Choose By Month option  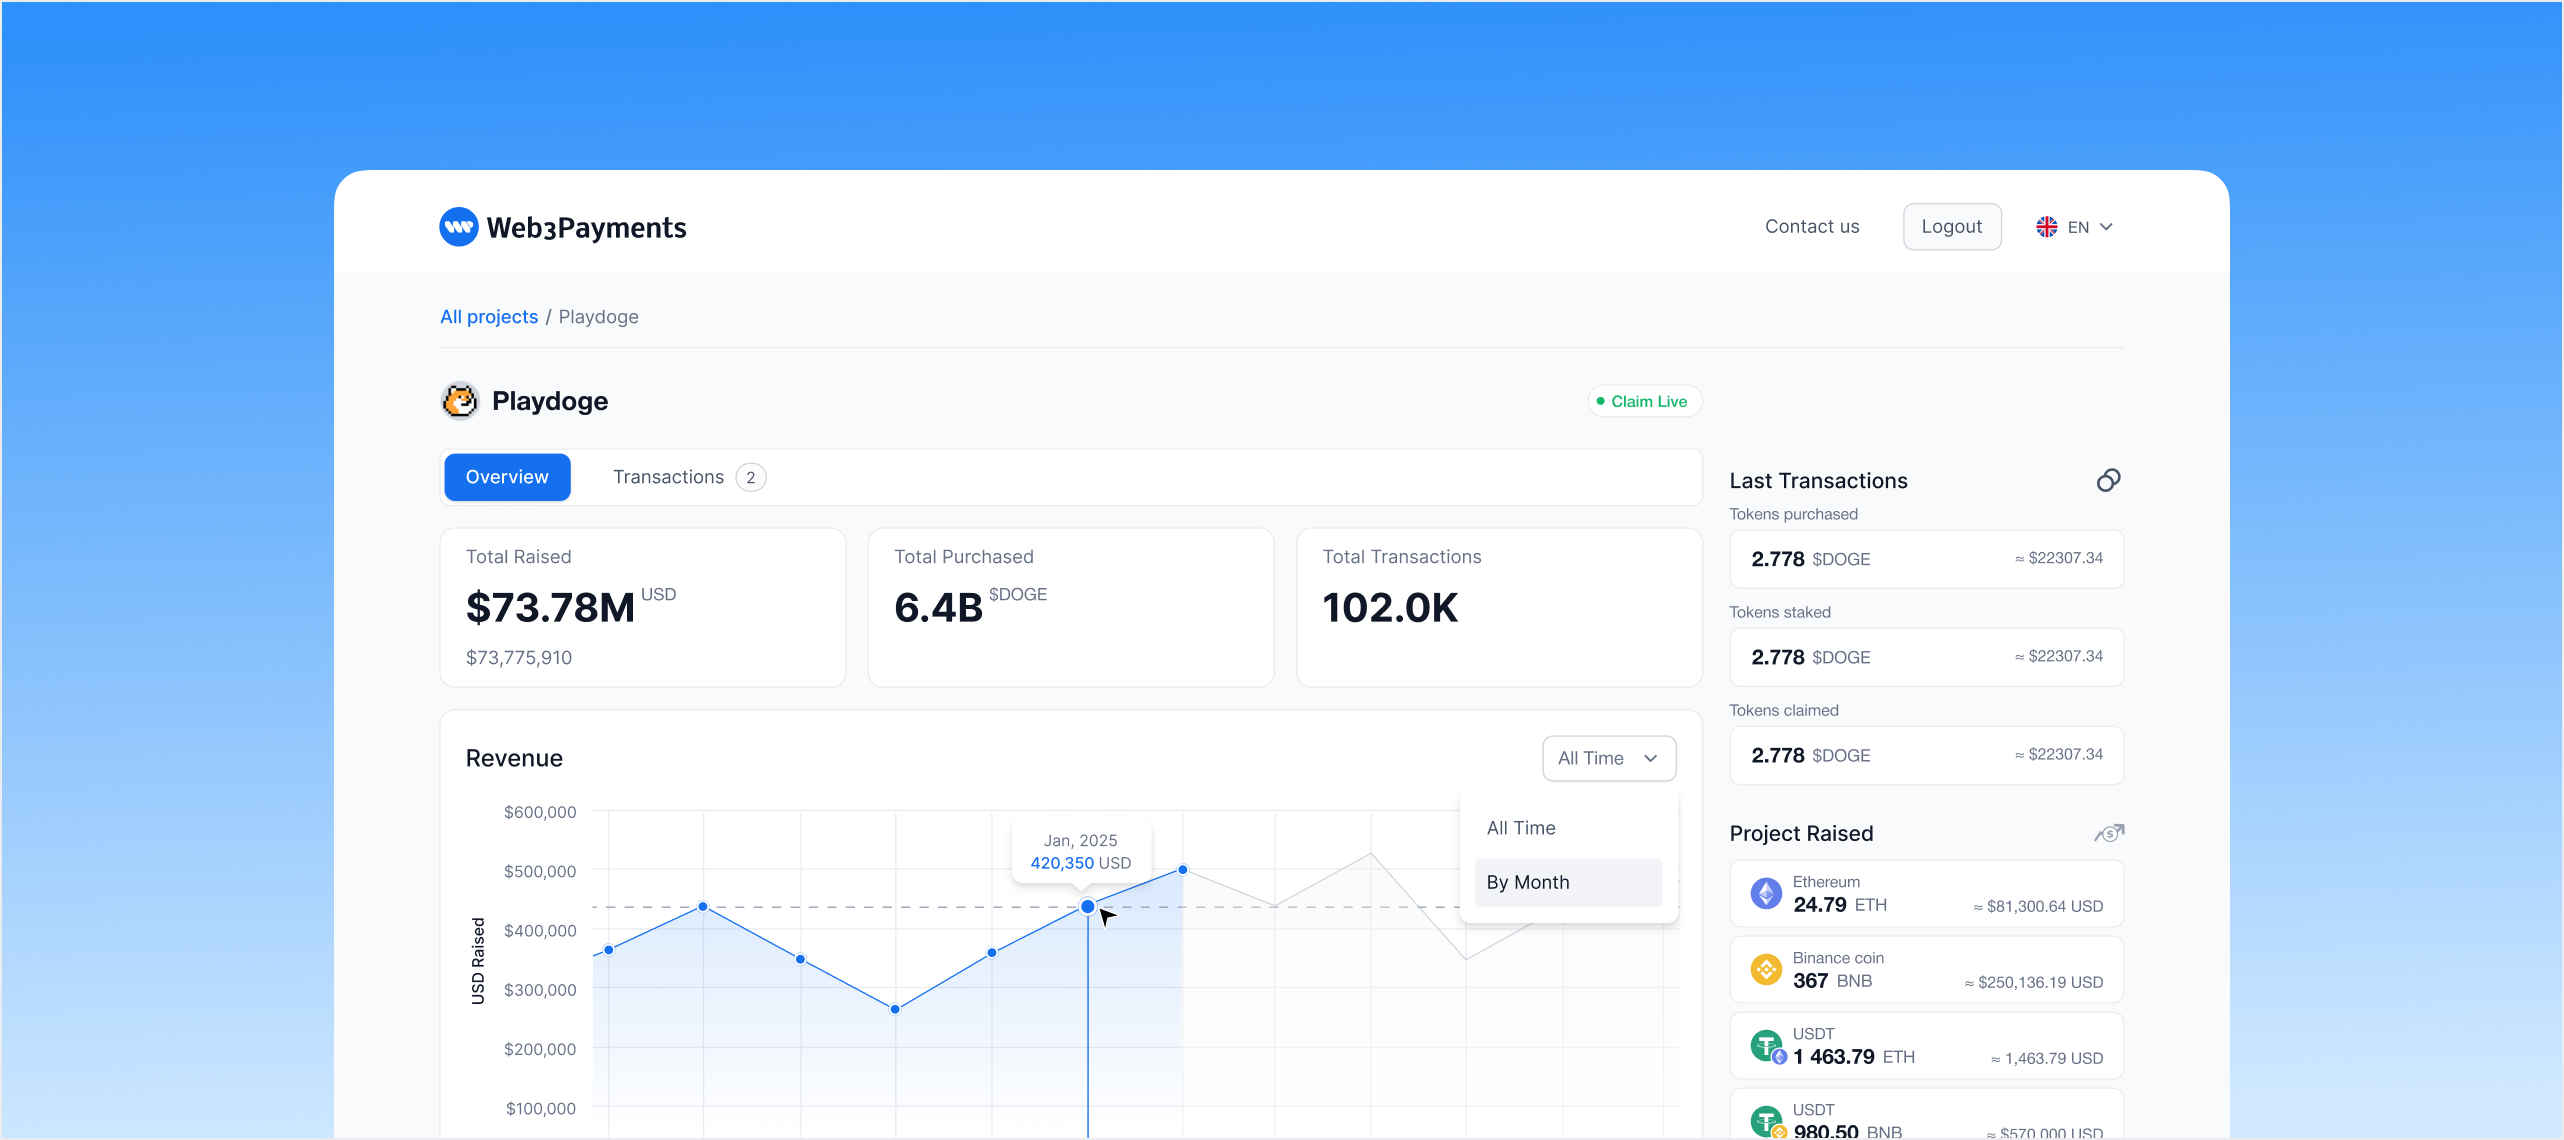click(x=1567, y=883)
